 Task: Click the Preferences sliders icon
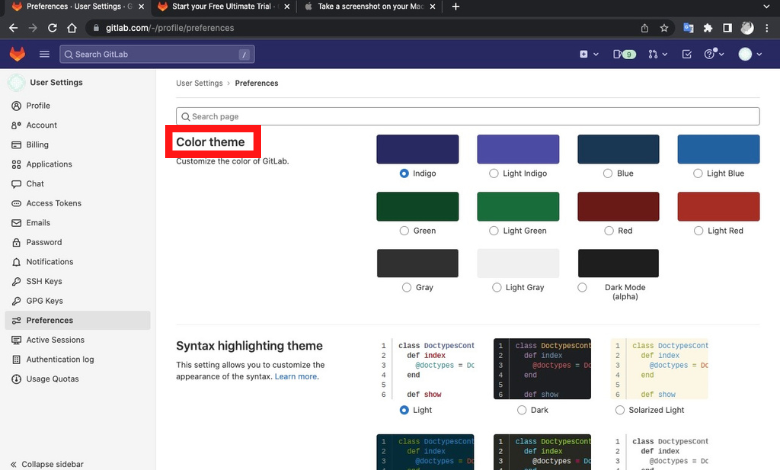(x=16, y=320)
